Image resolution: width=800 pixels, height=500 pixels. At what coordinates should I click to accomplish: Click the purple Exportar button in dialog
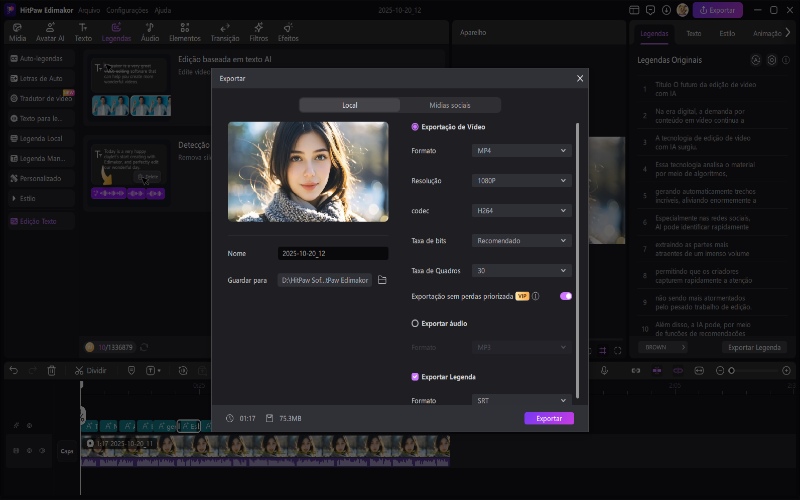(x=549, y=418)
